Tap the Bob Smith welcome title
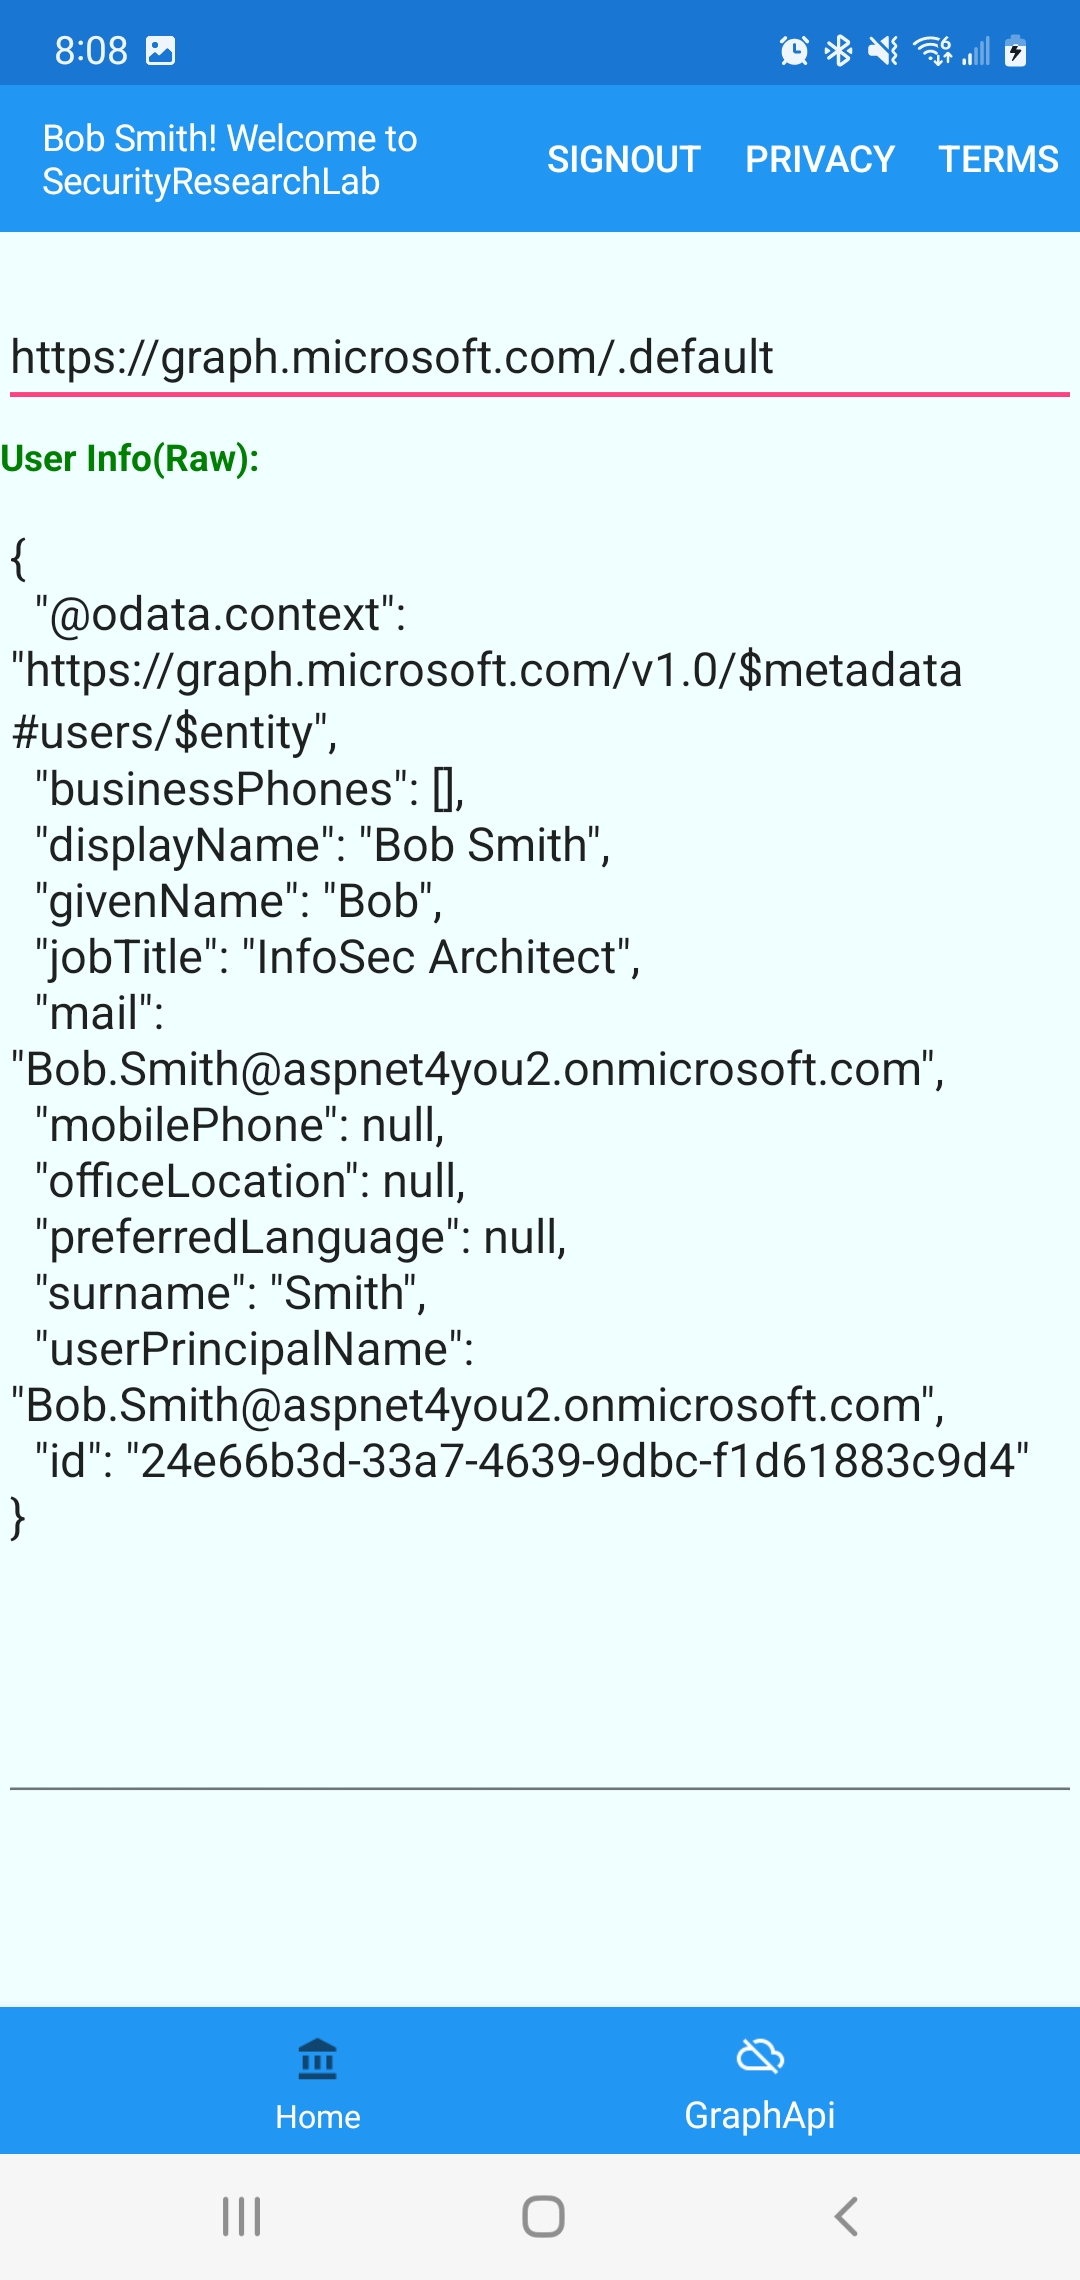The width and height of the screenshot is (1080, 2280). tap(230, 160)
